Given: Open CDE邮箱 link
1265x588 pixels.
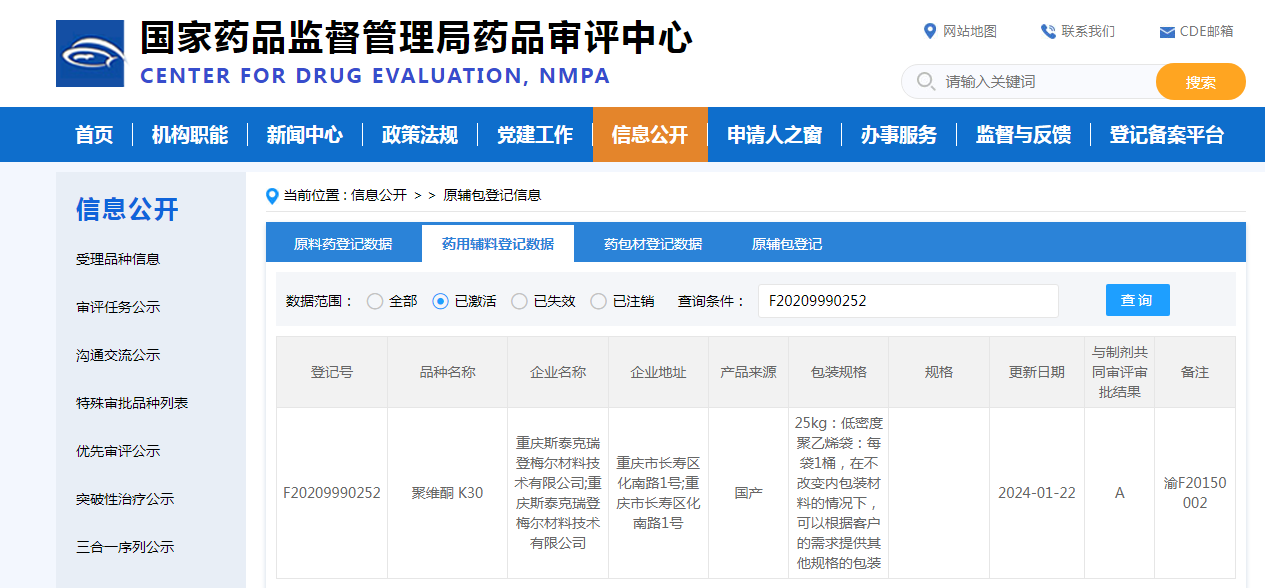Looking at the screenshot, I should point(1206,31).
